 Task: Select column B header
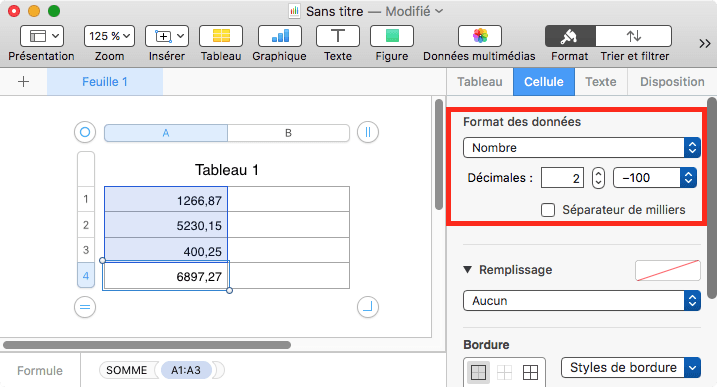pos(289,133)
